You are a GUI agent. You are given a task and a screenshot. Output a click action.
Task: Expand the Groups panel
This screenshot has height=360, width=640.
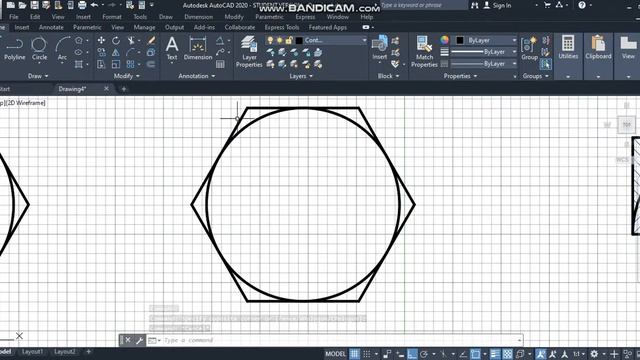[x=536, y=76]
